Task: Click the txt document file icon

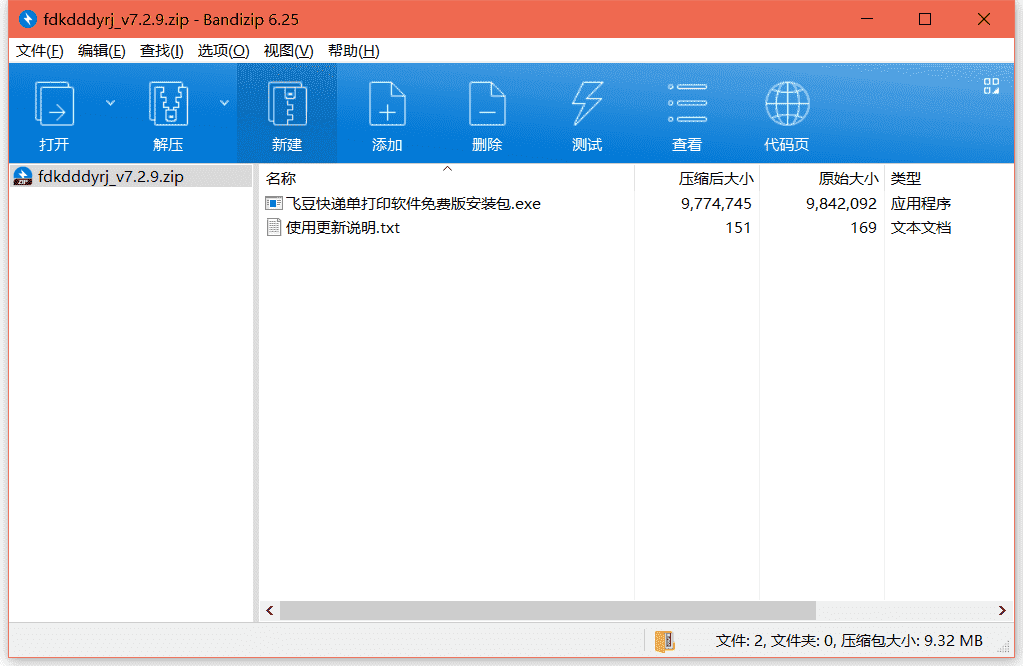Action: point(274,228)
